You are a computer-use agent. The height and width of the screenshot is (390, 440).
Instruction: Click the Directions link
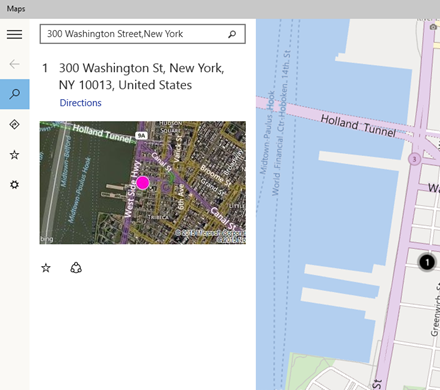pos(80,103)
